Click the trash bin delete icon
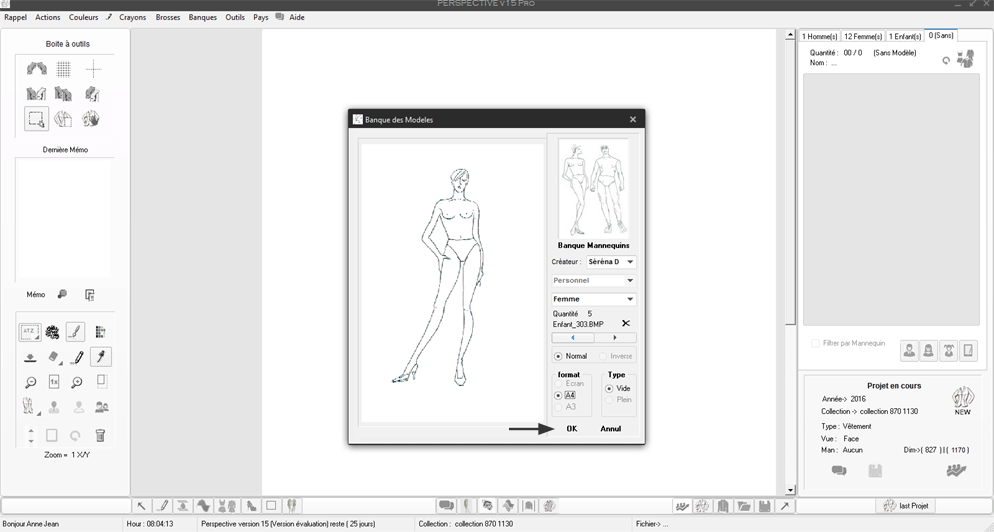994x532 pixels. tap(100, 435)
